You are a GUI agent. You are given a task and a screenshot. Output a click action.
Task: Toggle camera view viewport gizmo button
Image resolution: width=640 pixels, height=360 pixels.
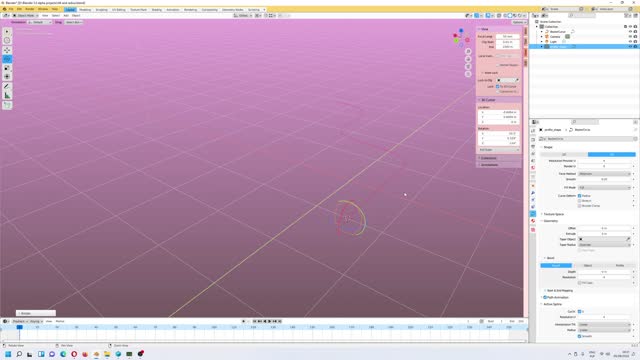[x=468, y=67]
